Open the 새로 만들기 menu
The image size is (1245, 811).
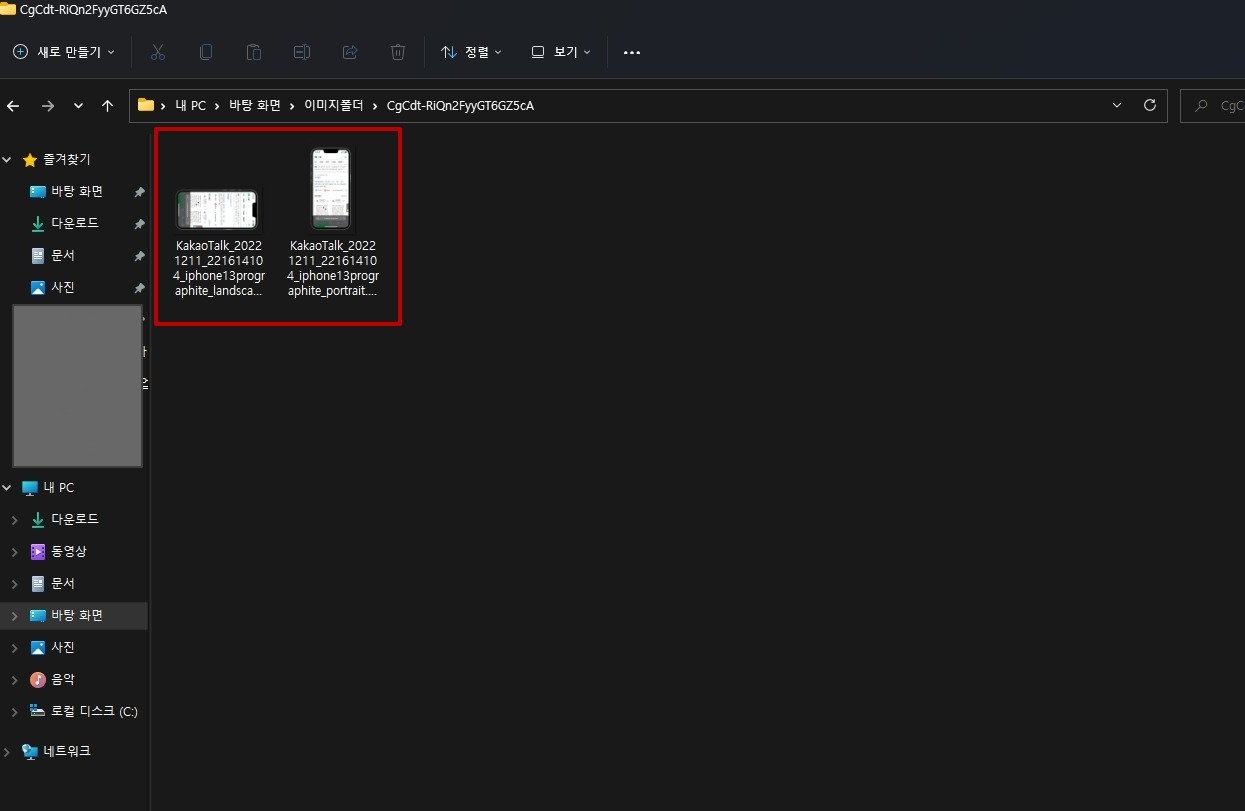[x=64, y=52]
